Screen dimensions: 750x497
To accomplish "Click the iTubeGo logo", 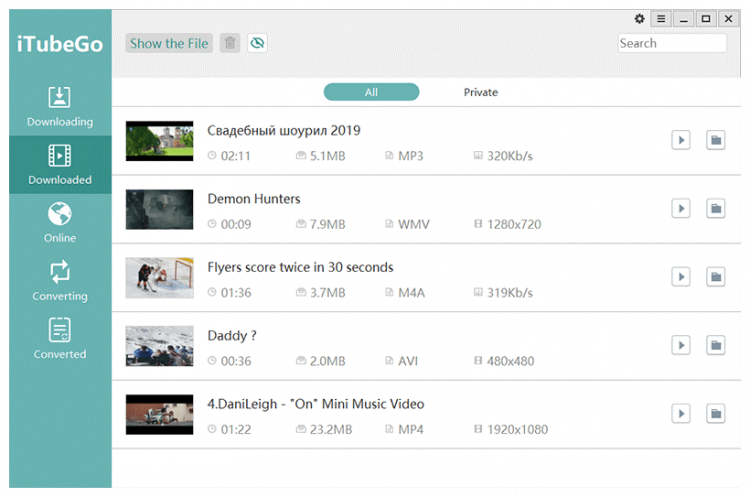I will point(60,44).
